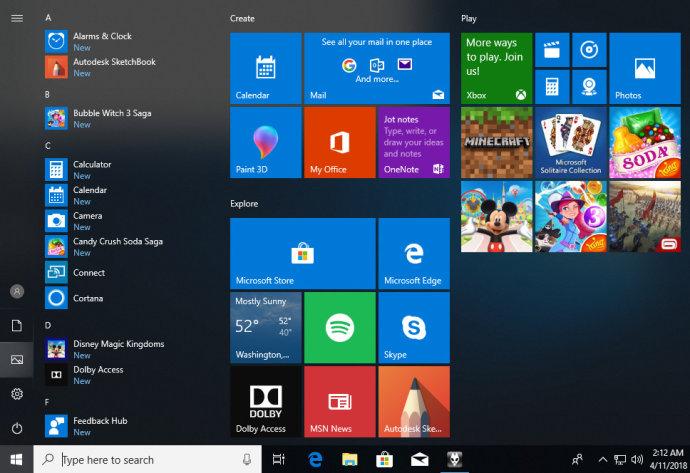Open Camera from the app list
This screenshot has height=473, width=690.
[128, 221]
